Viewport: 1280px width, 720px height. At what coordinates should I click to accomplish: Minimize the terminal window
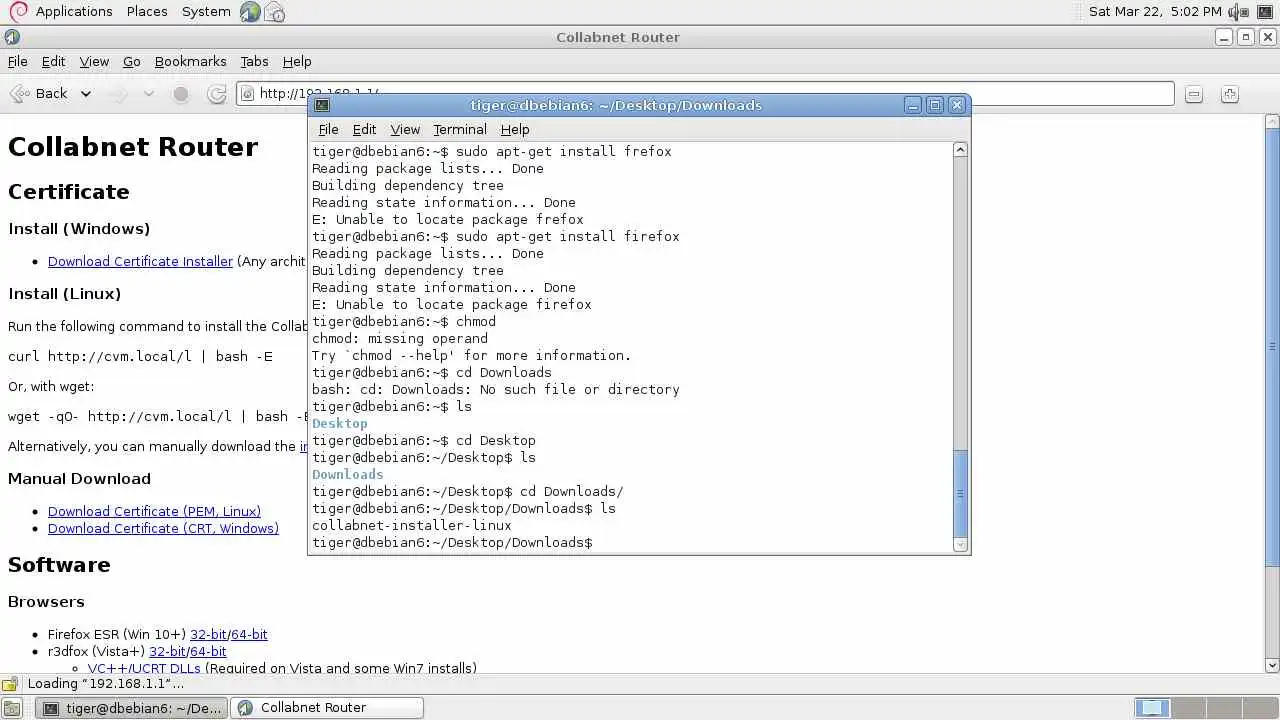(x=912, y=105)
